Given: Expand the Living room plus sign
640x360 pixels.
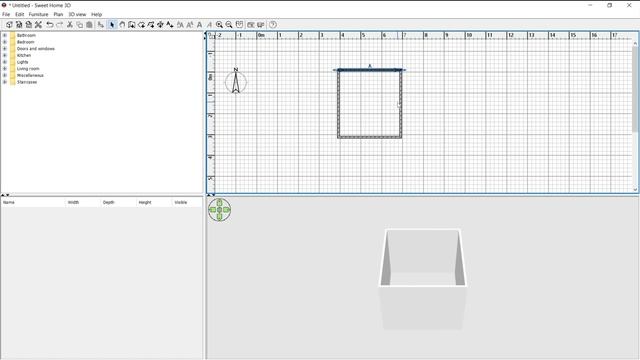Looking at the screenshot, I should click(x=5, y=69).
